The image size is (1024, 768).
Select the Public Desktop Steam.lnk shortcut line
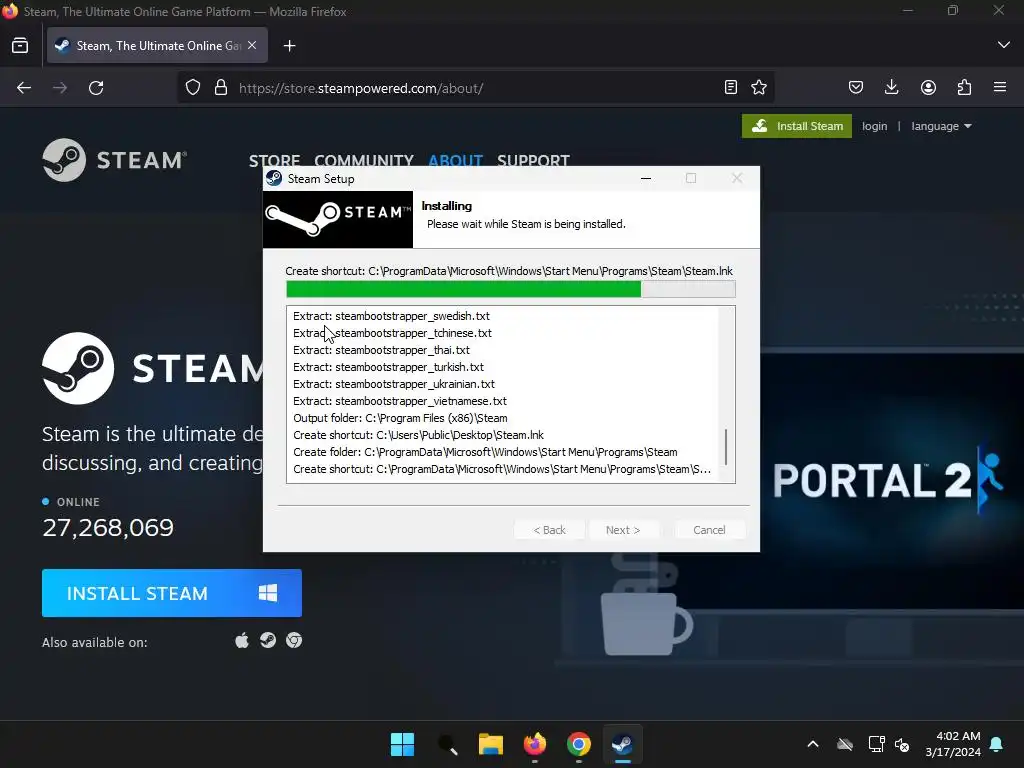pyautogui.click(x=419, y=435)
